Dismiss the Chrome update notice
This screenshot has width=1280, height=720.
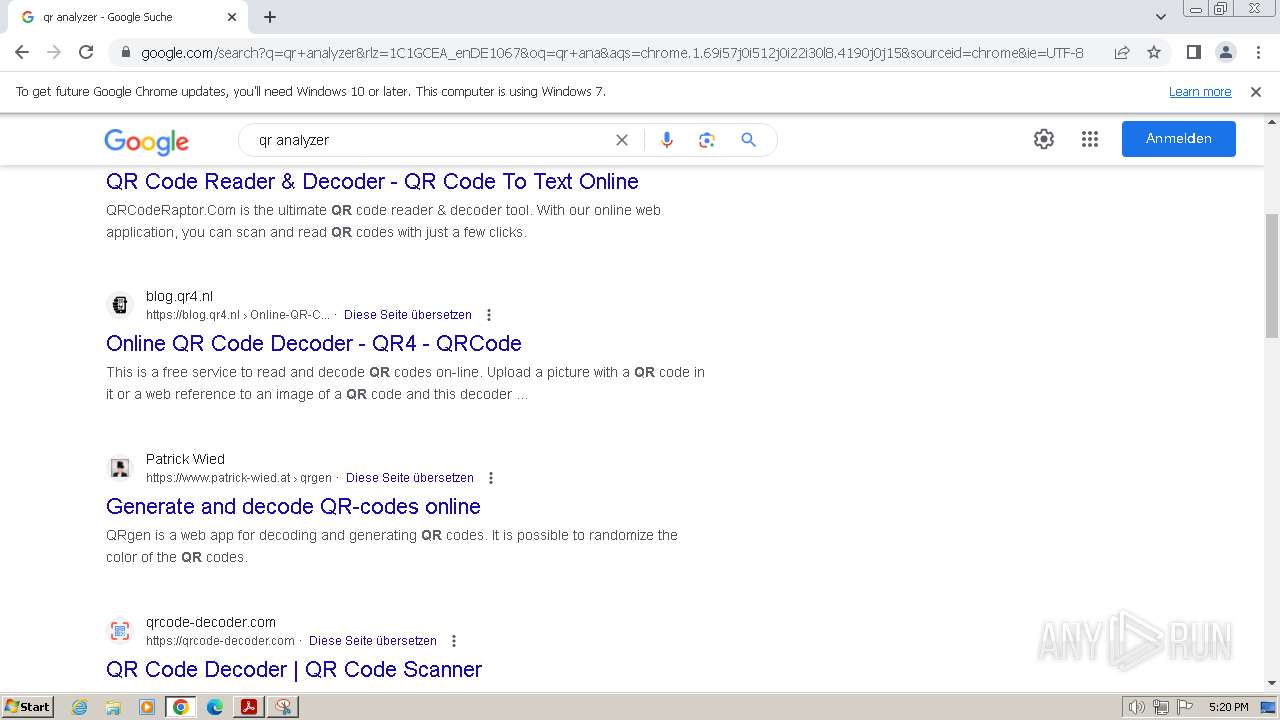1256,92
